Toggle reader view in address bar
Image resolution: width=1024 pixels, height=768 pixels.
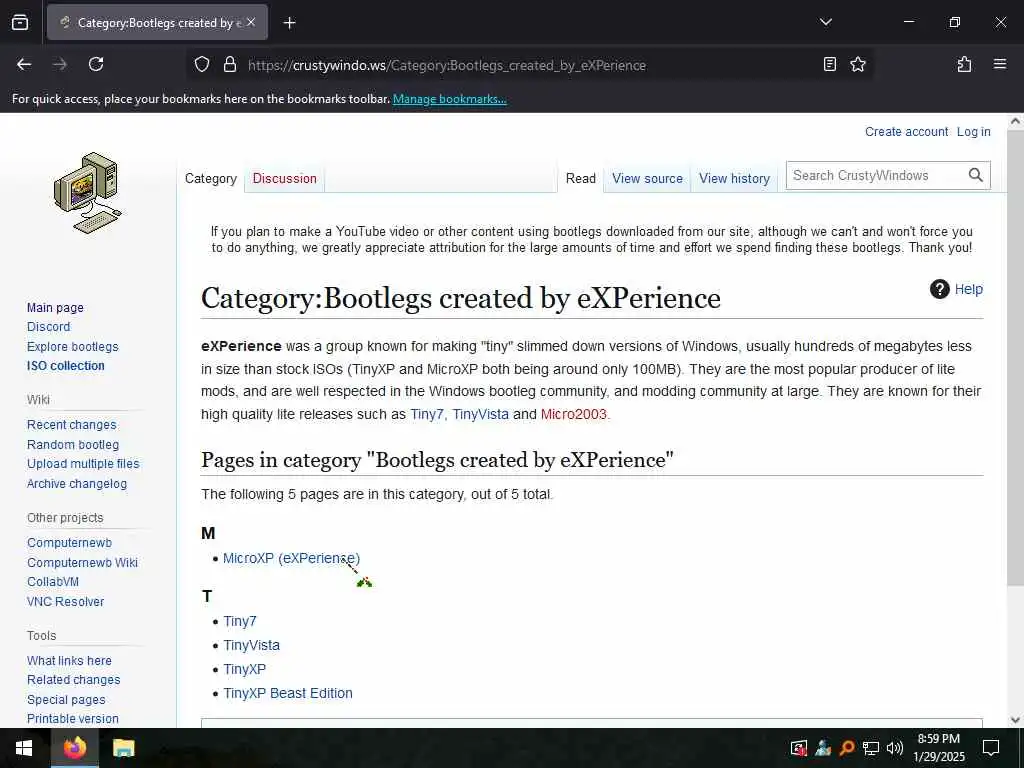[x=829, y=64]
